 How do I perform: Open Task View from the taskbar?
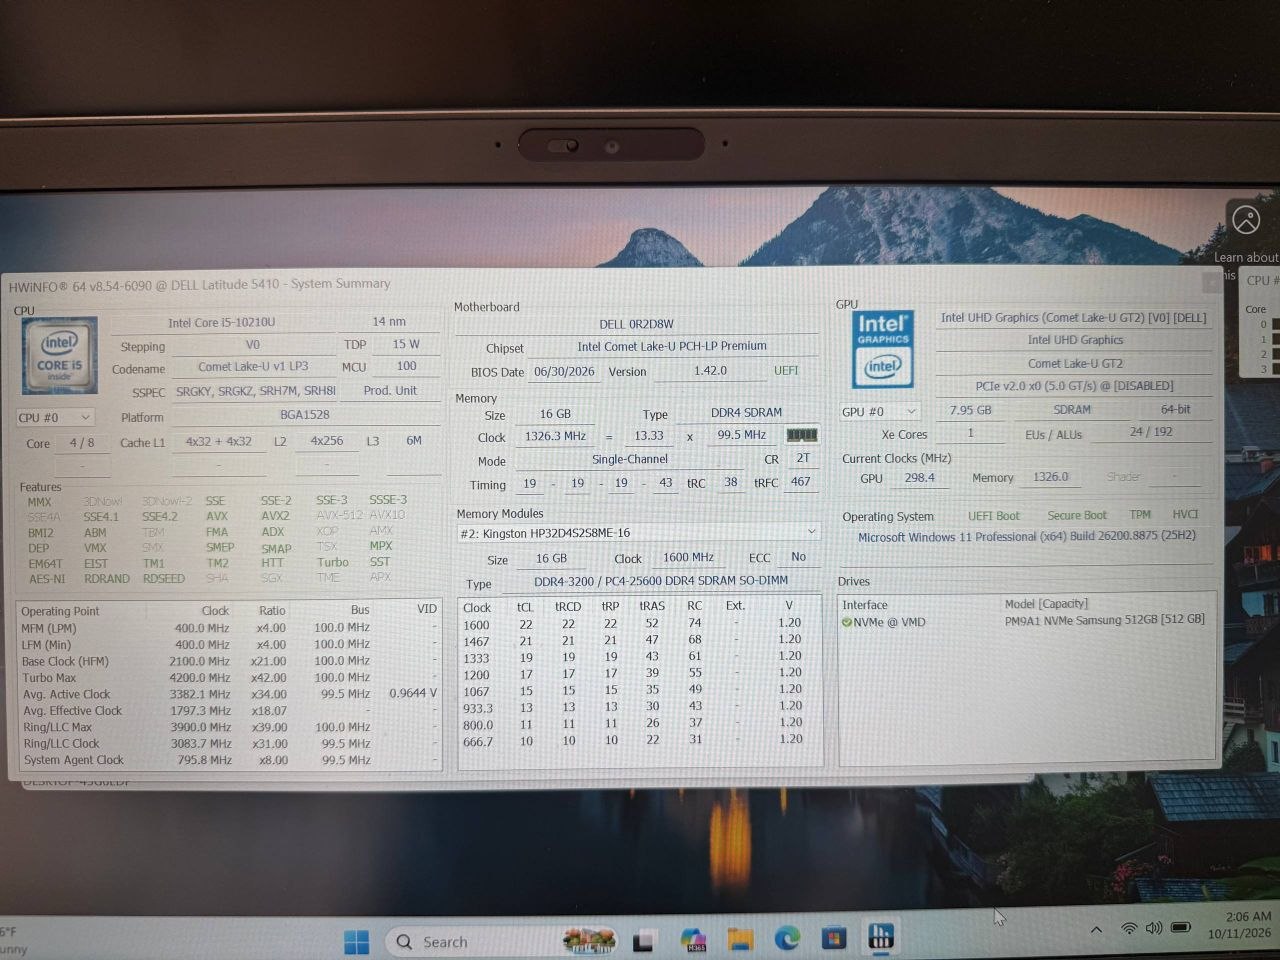(x=643, y=941)
